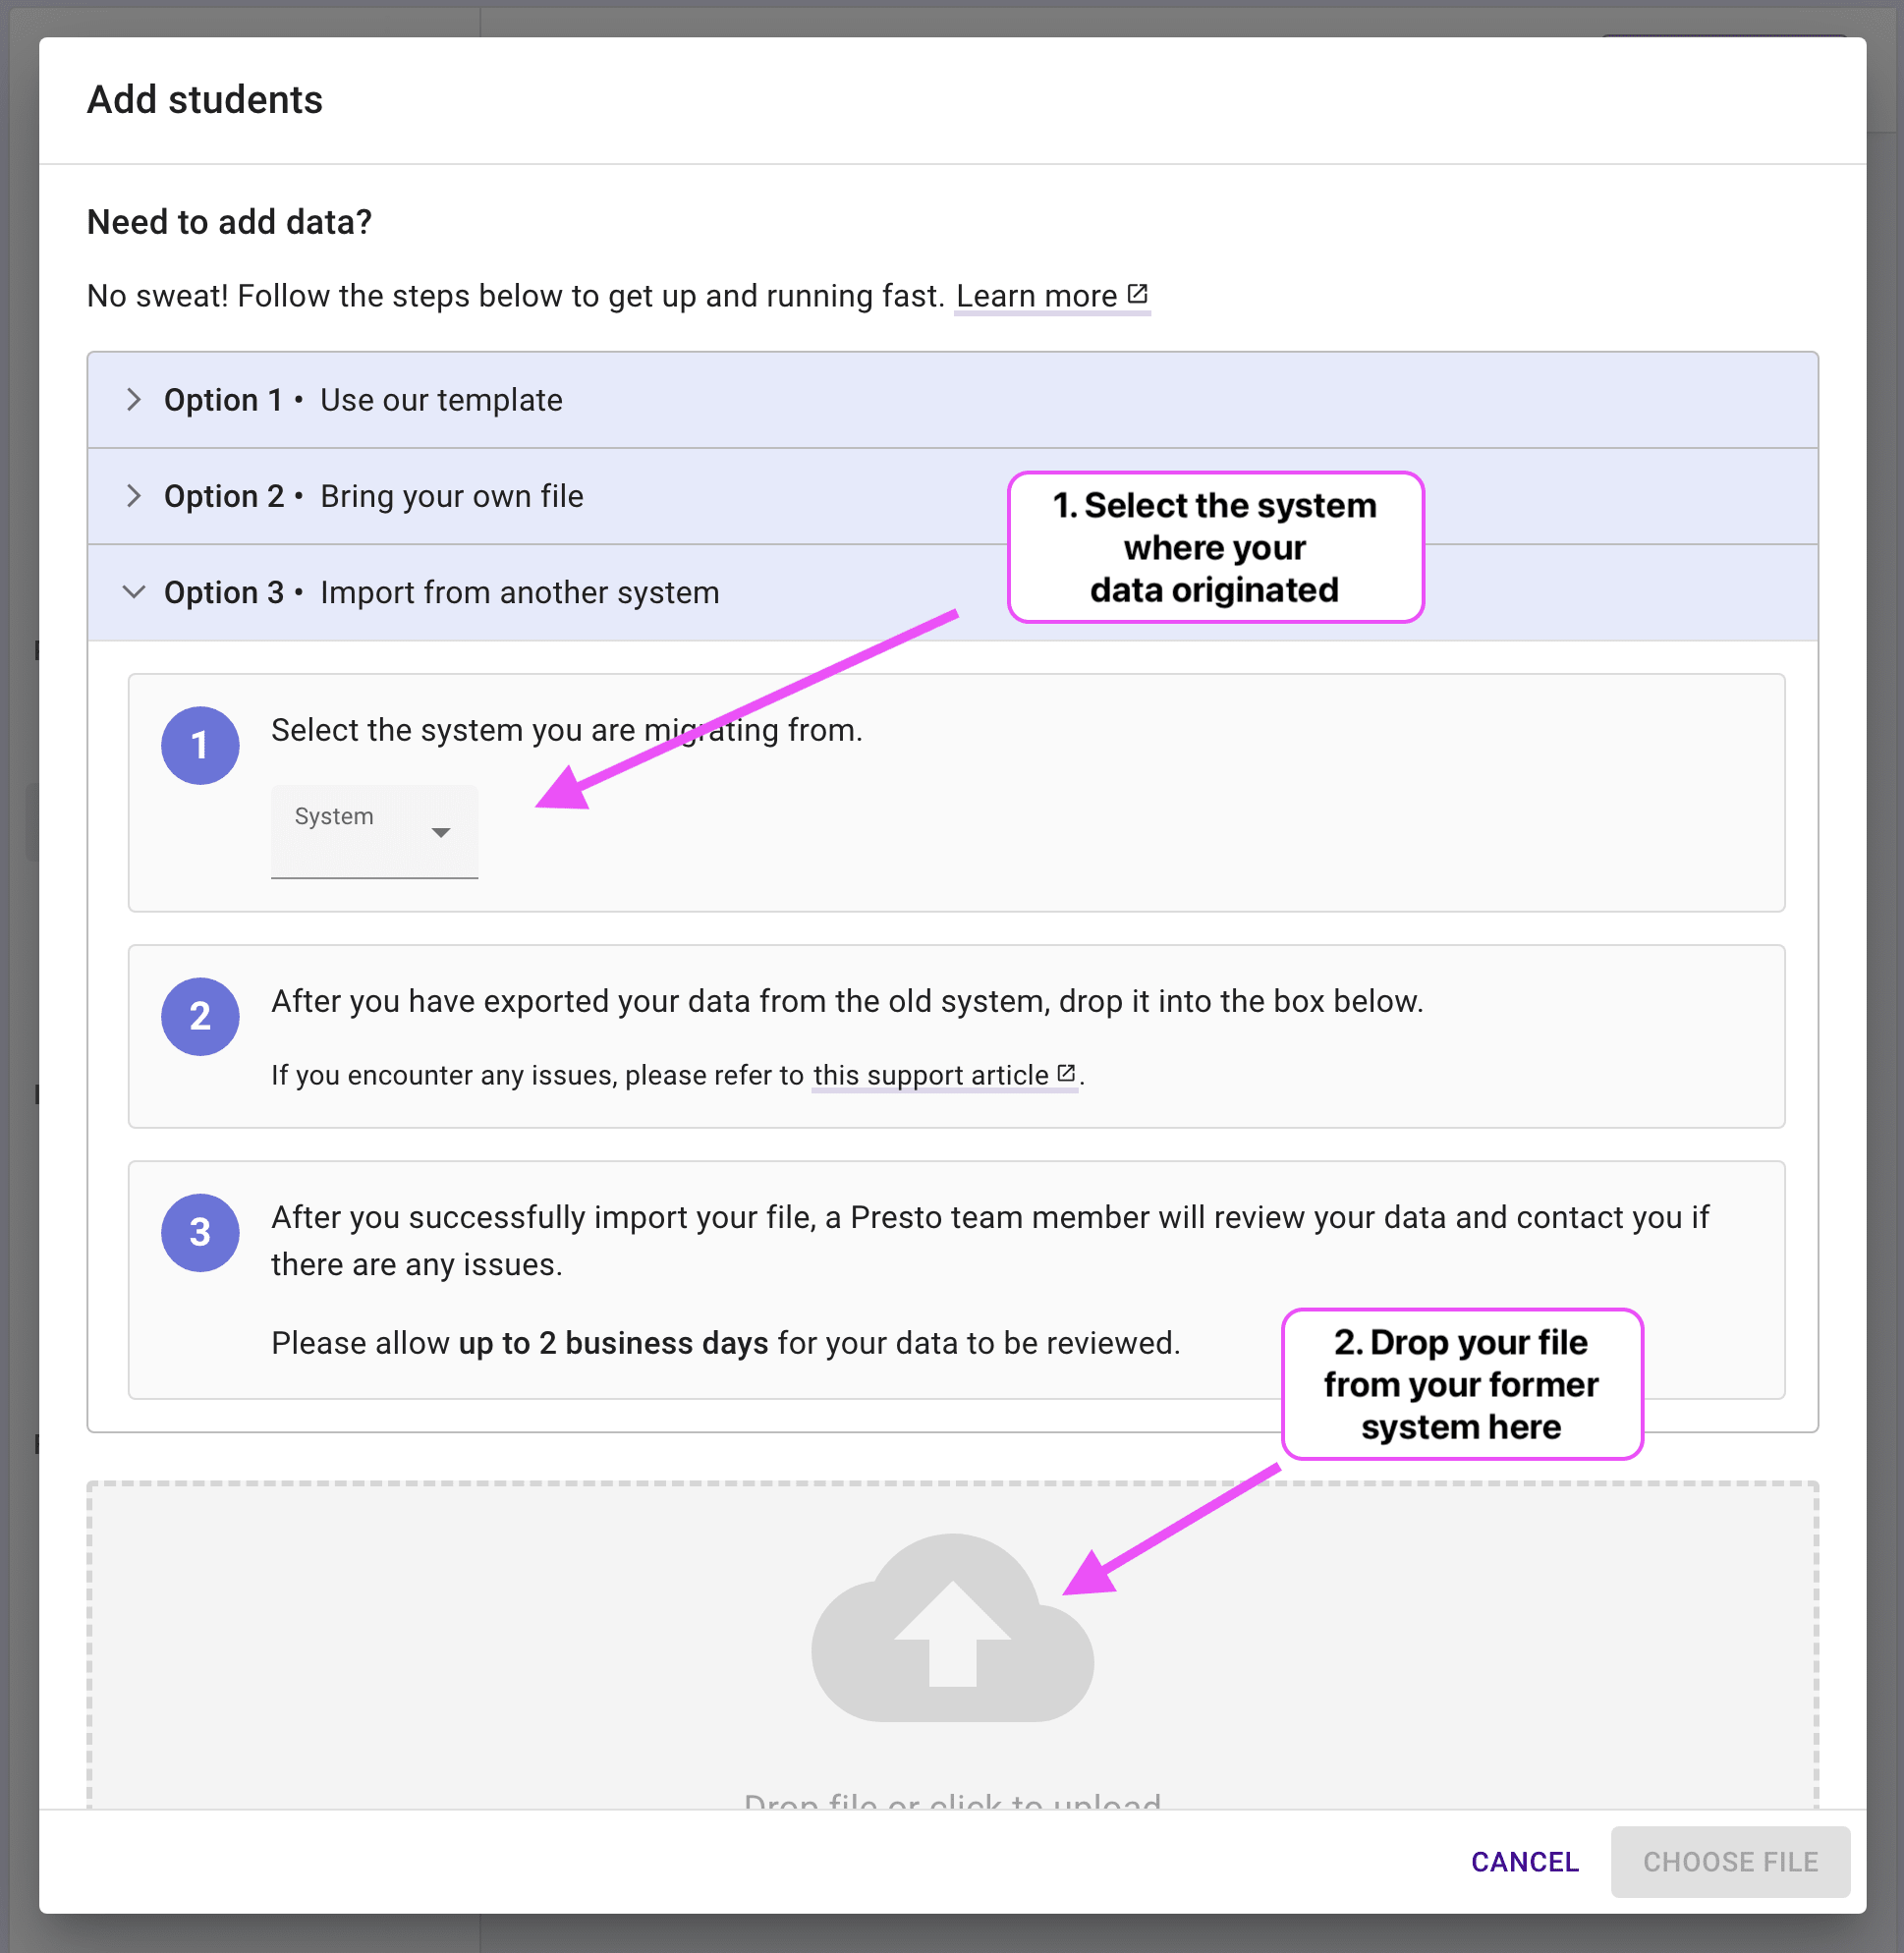Click the external link icon beside Learn more
Viewport: 1904px width, 1953px height.
[x=1137, y=294]
